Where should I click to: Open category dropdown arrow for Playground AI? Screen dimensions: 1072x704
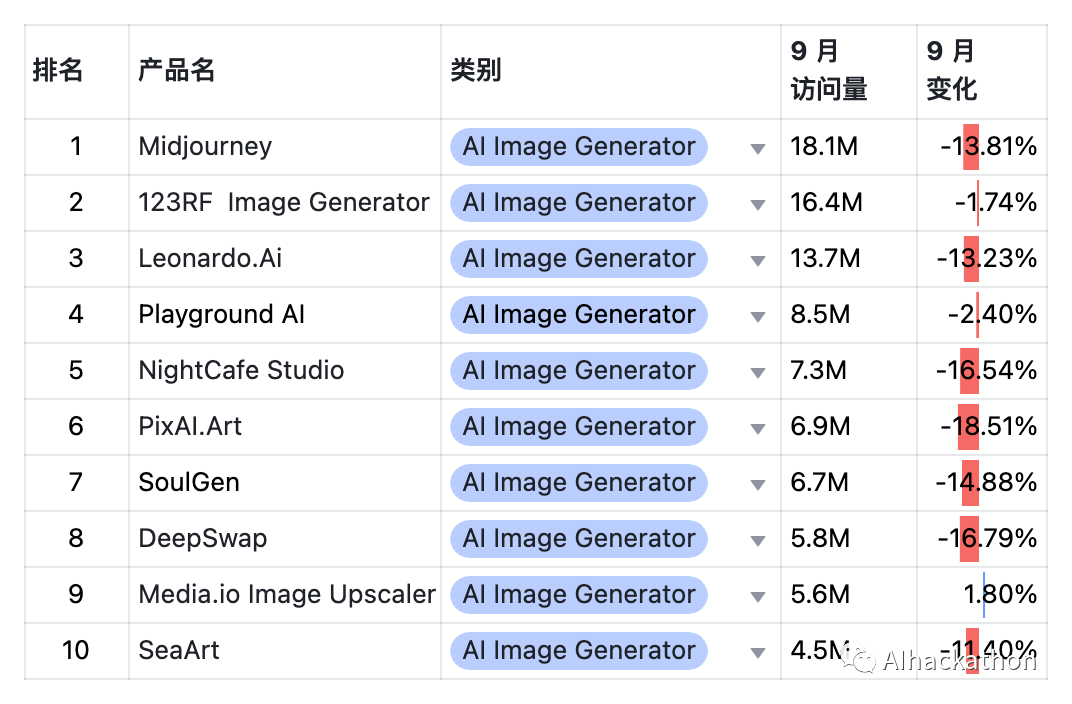(758, 316)
